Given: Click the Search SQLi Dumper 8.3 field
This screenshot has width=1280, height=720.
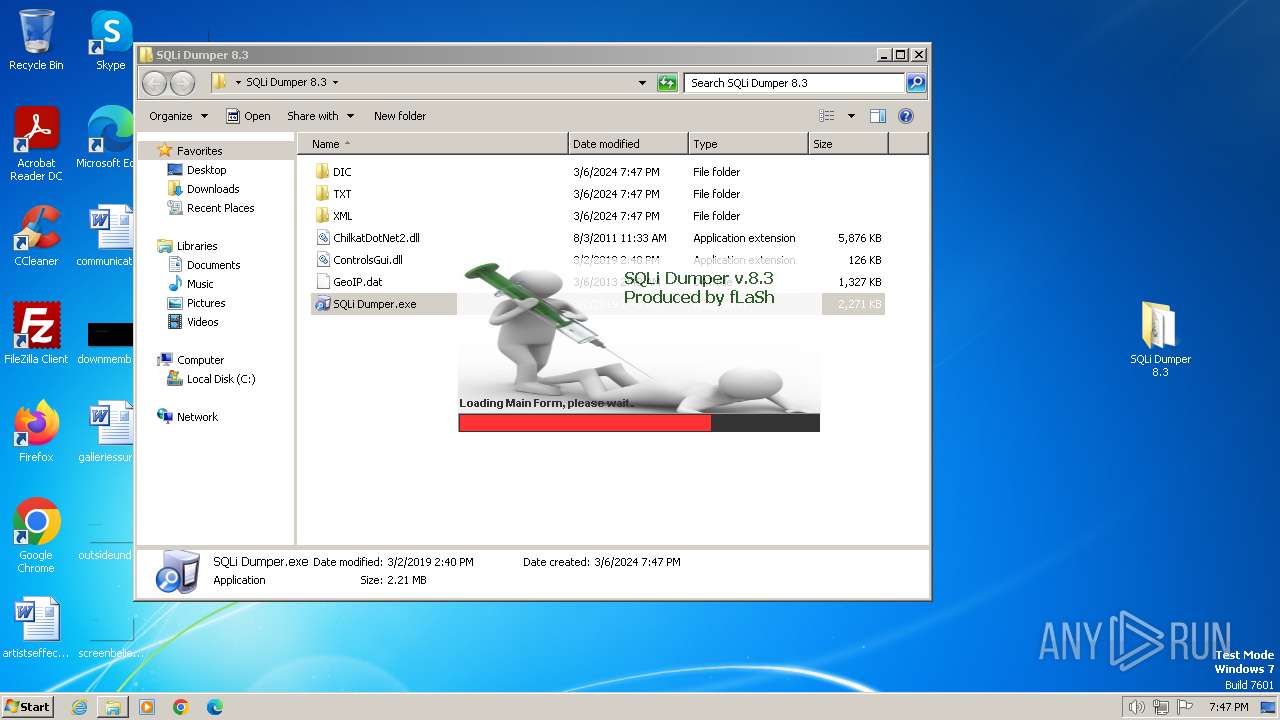Looking at the screenshot, I should point(795,83).
